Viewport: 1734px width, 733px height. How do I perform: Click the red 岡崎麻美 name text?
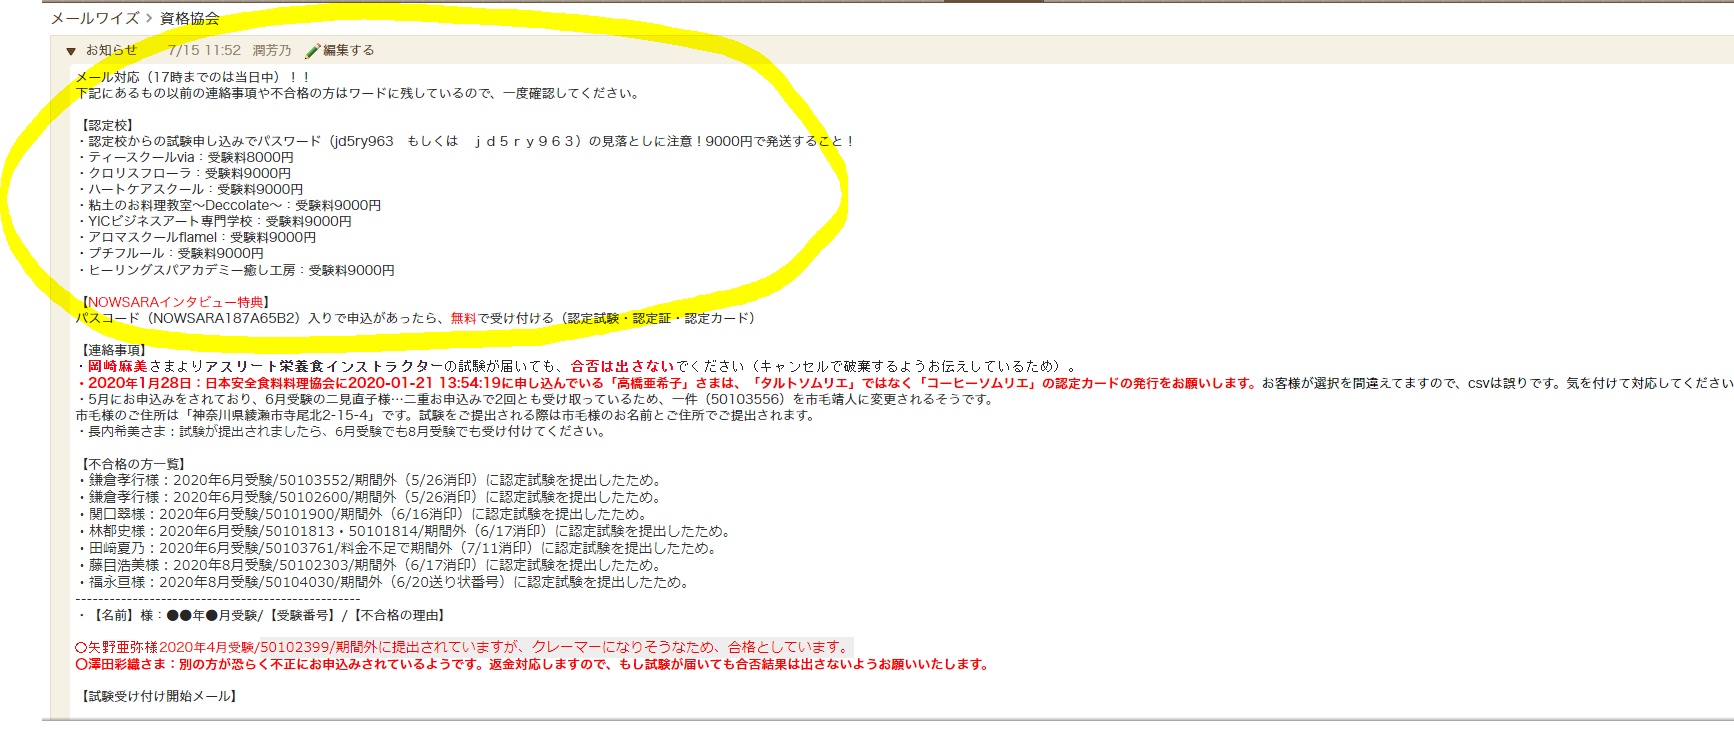[x=117, y=366]
